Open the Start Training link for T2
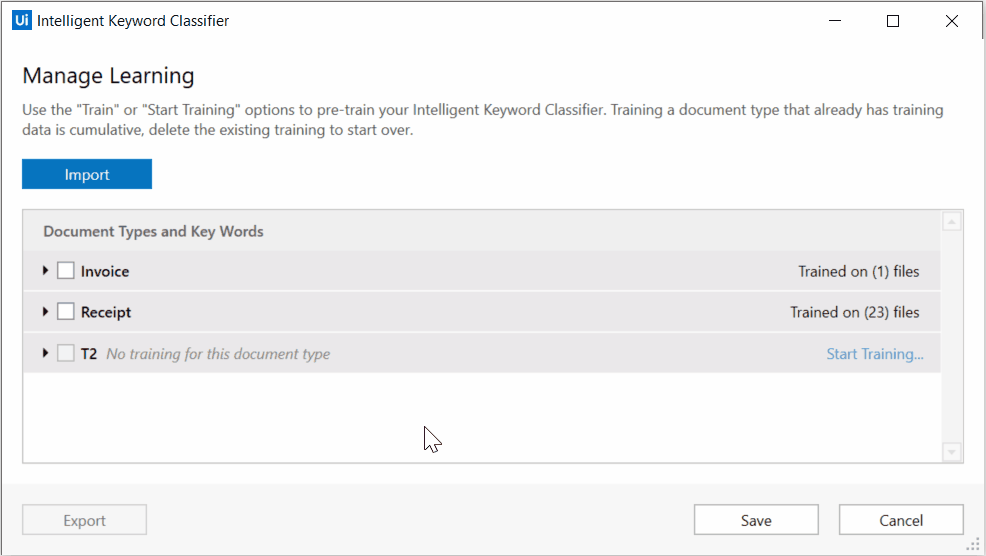The image size is (986, 556). [875, 353]
